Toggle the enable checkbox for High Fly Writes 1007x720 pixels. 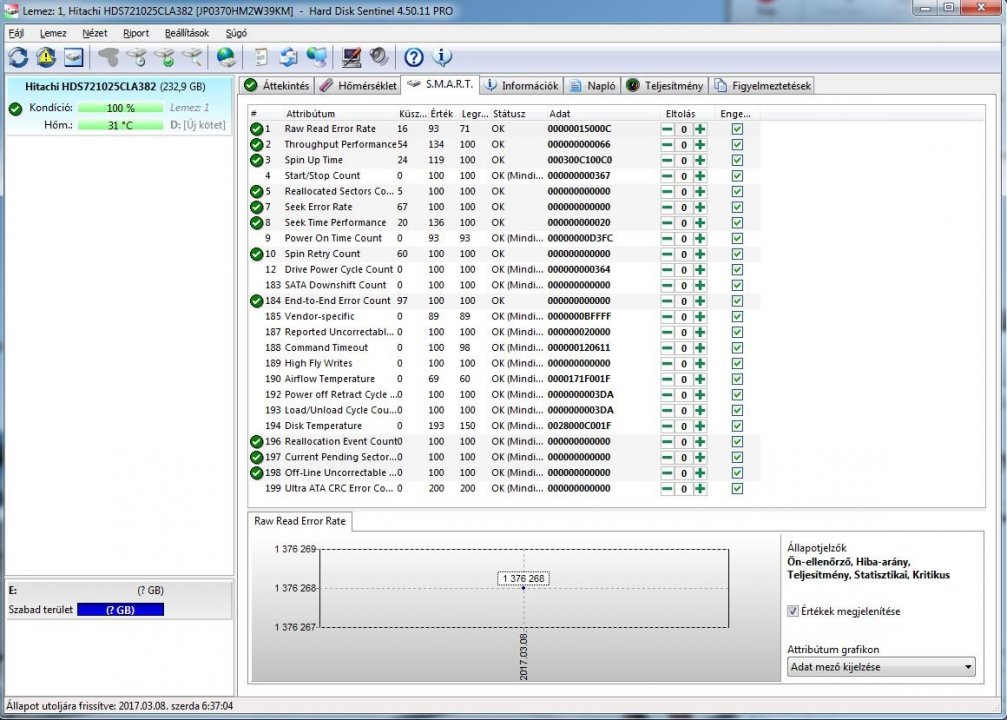click(x=737, y=364)
